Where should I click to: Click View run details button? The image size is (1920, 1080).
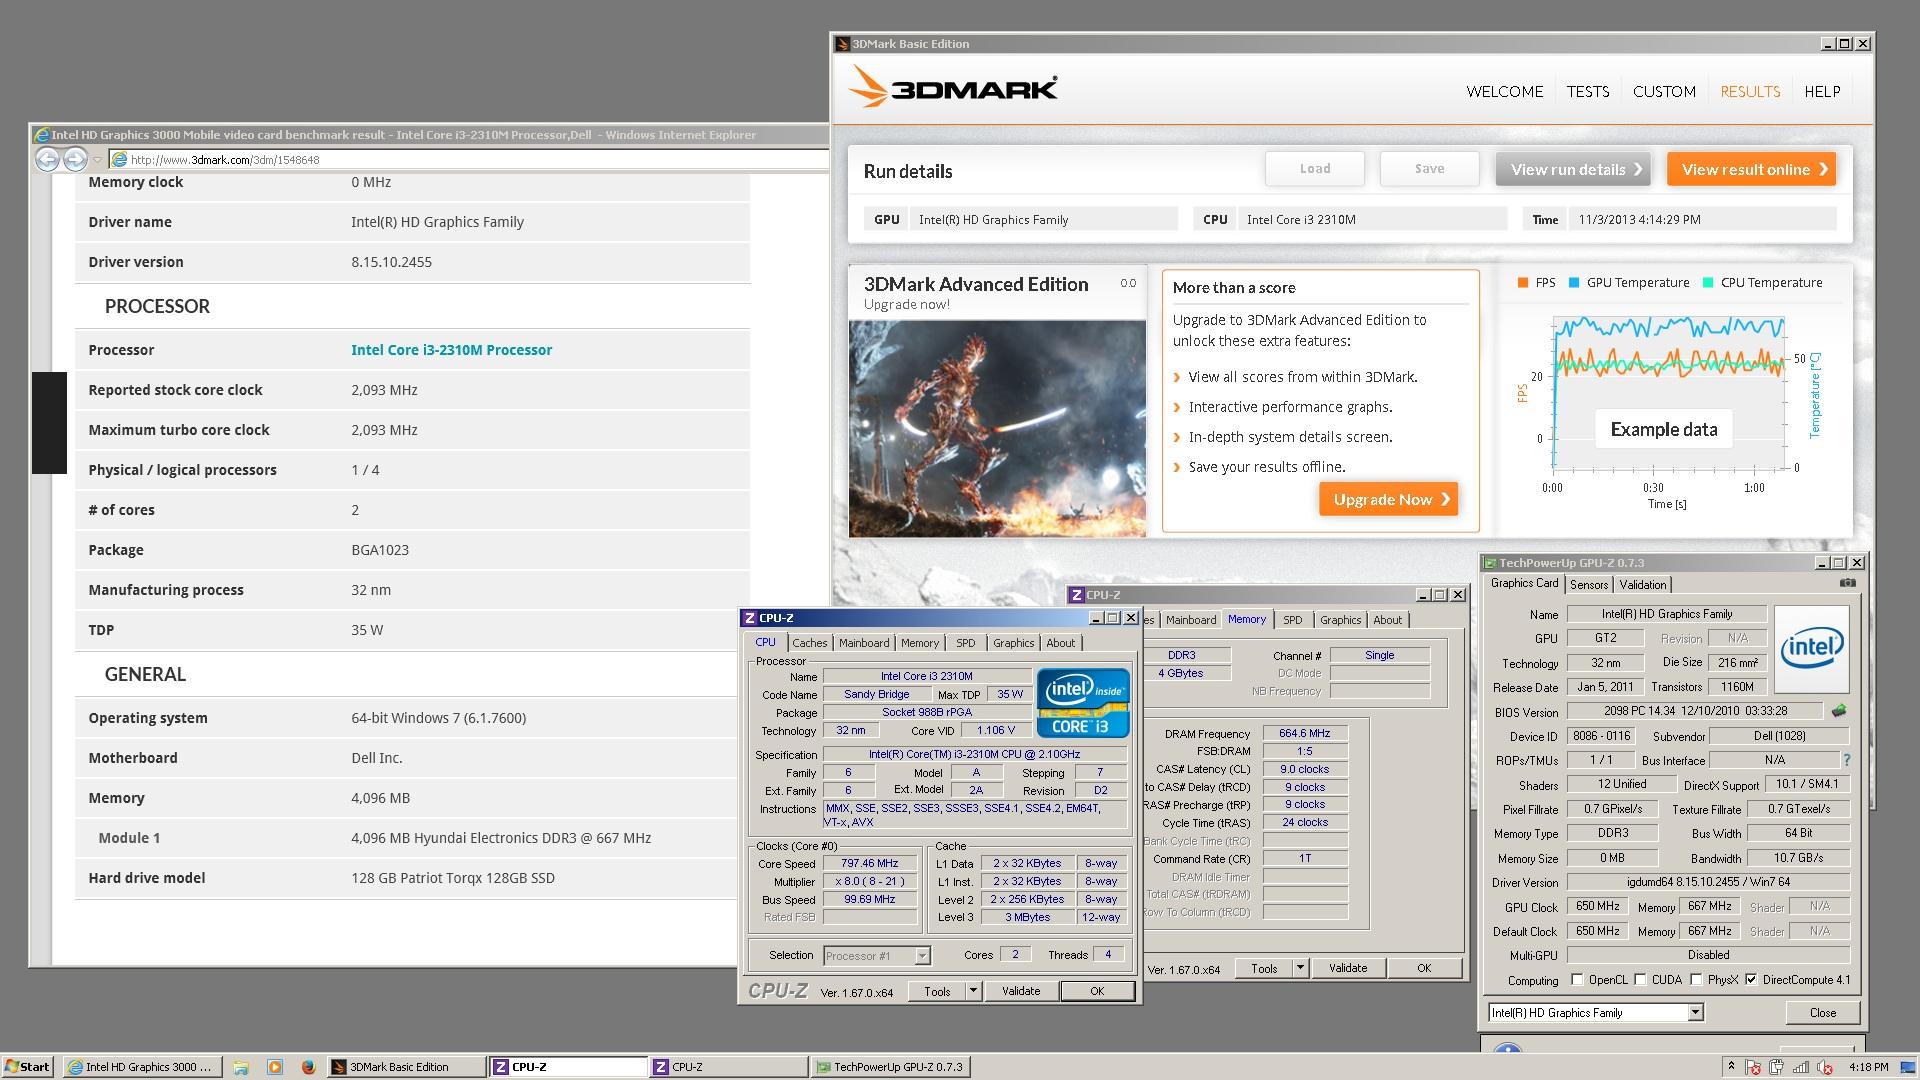point(1573,169)
